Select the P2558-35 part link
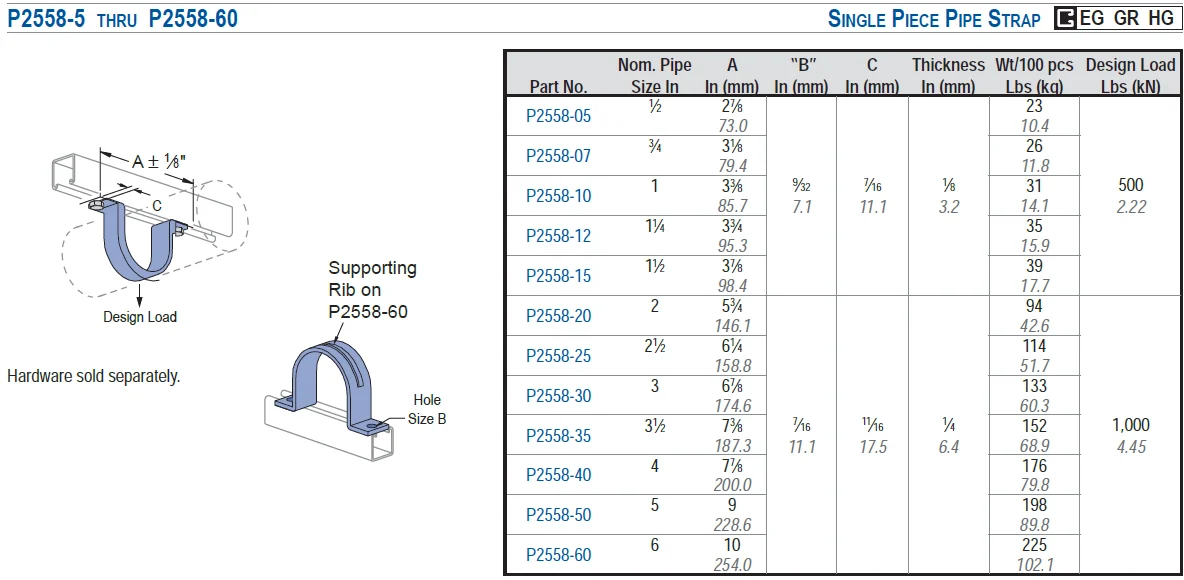The width and height of the screenshot is (1184, 580). 558,436
